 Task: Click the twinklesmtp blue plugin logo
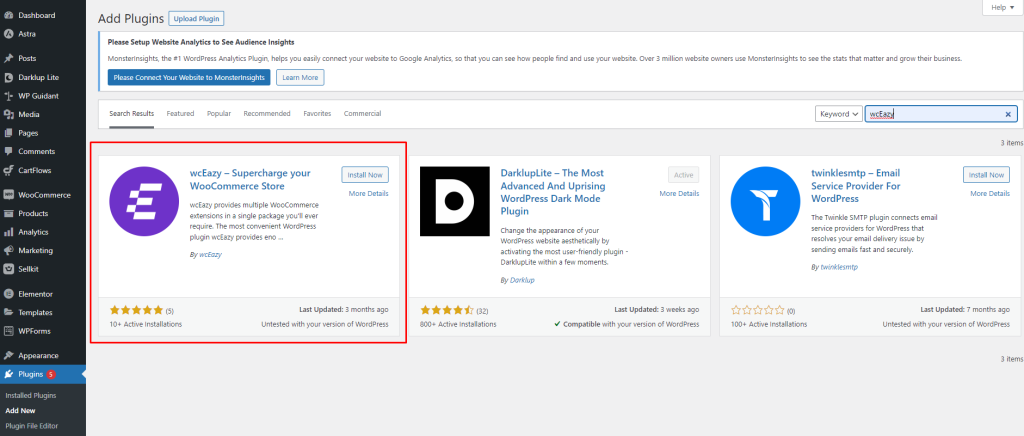click(765, 201)
